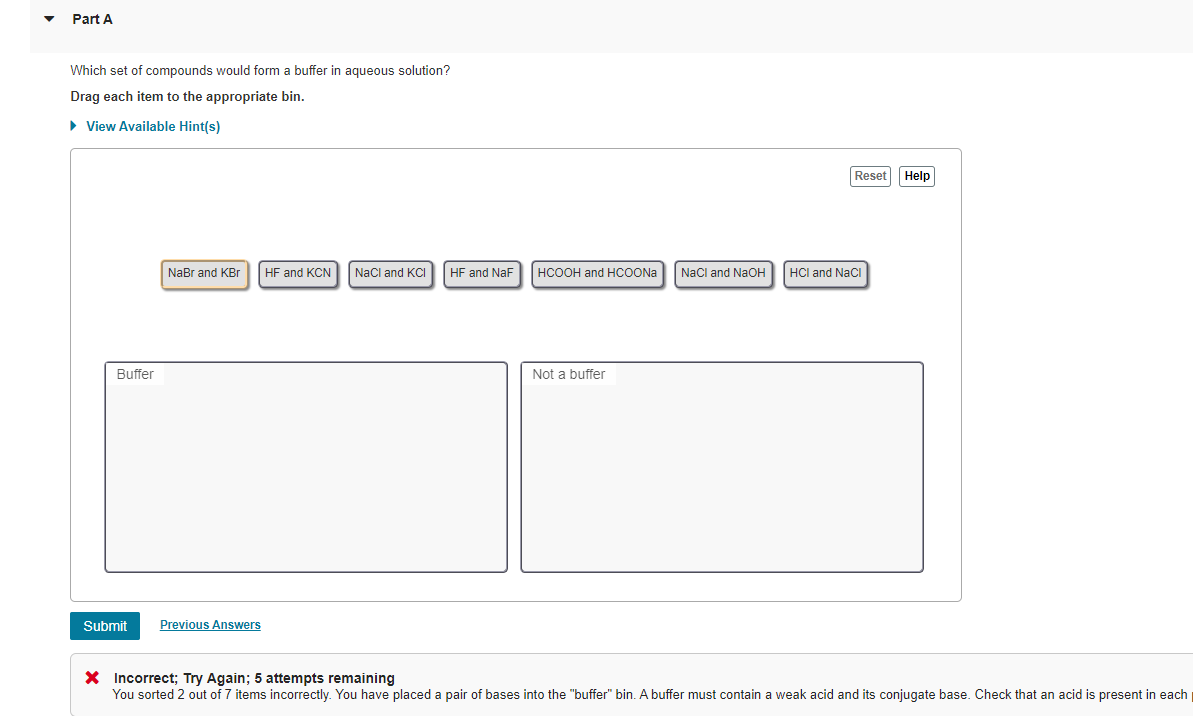Click inside the Not a buffer bin

click(x=721, y=470)
